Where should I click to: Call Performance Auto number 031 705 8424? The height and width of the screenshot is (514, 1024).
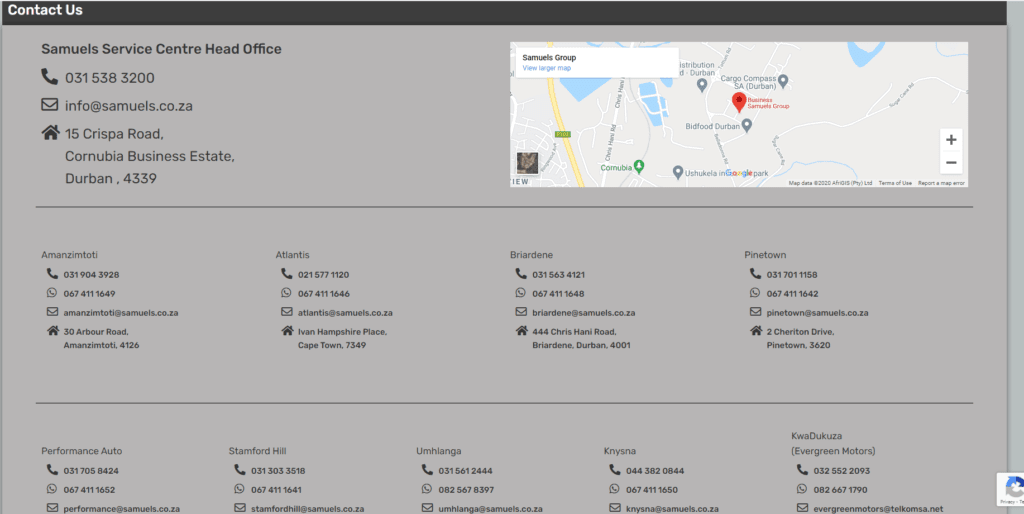[x=91, y=471]
